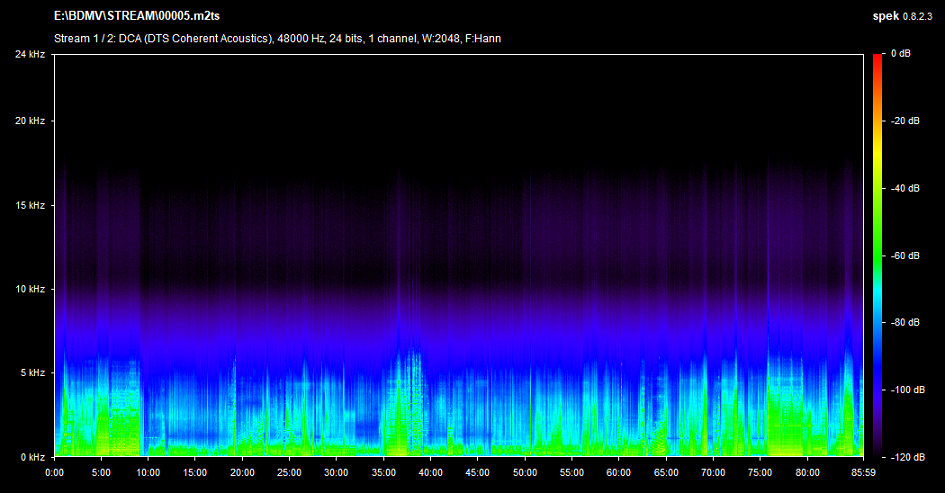Click the DCA stream info text line
945x493 pixels.
tap(277, 39)
